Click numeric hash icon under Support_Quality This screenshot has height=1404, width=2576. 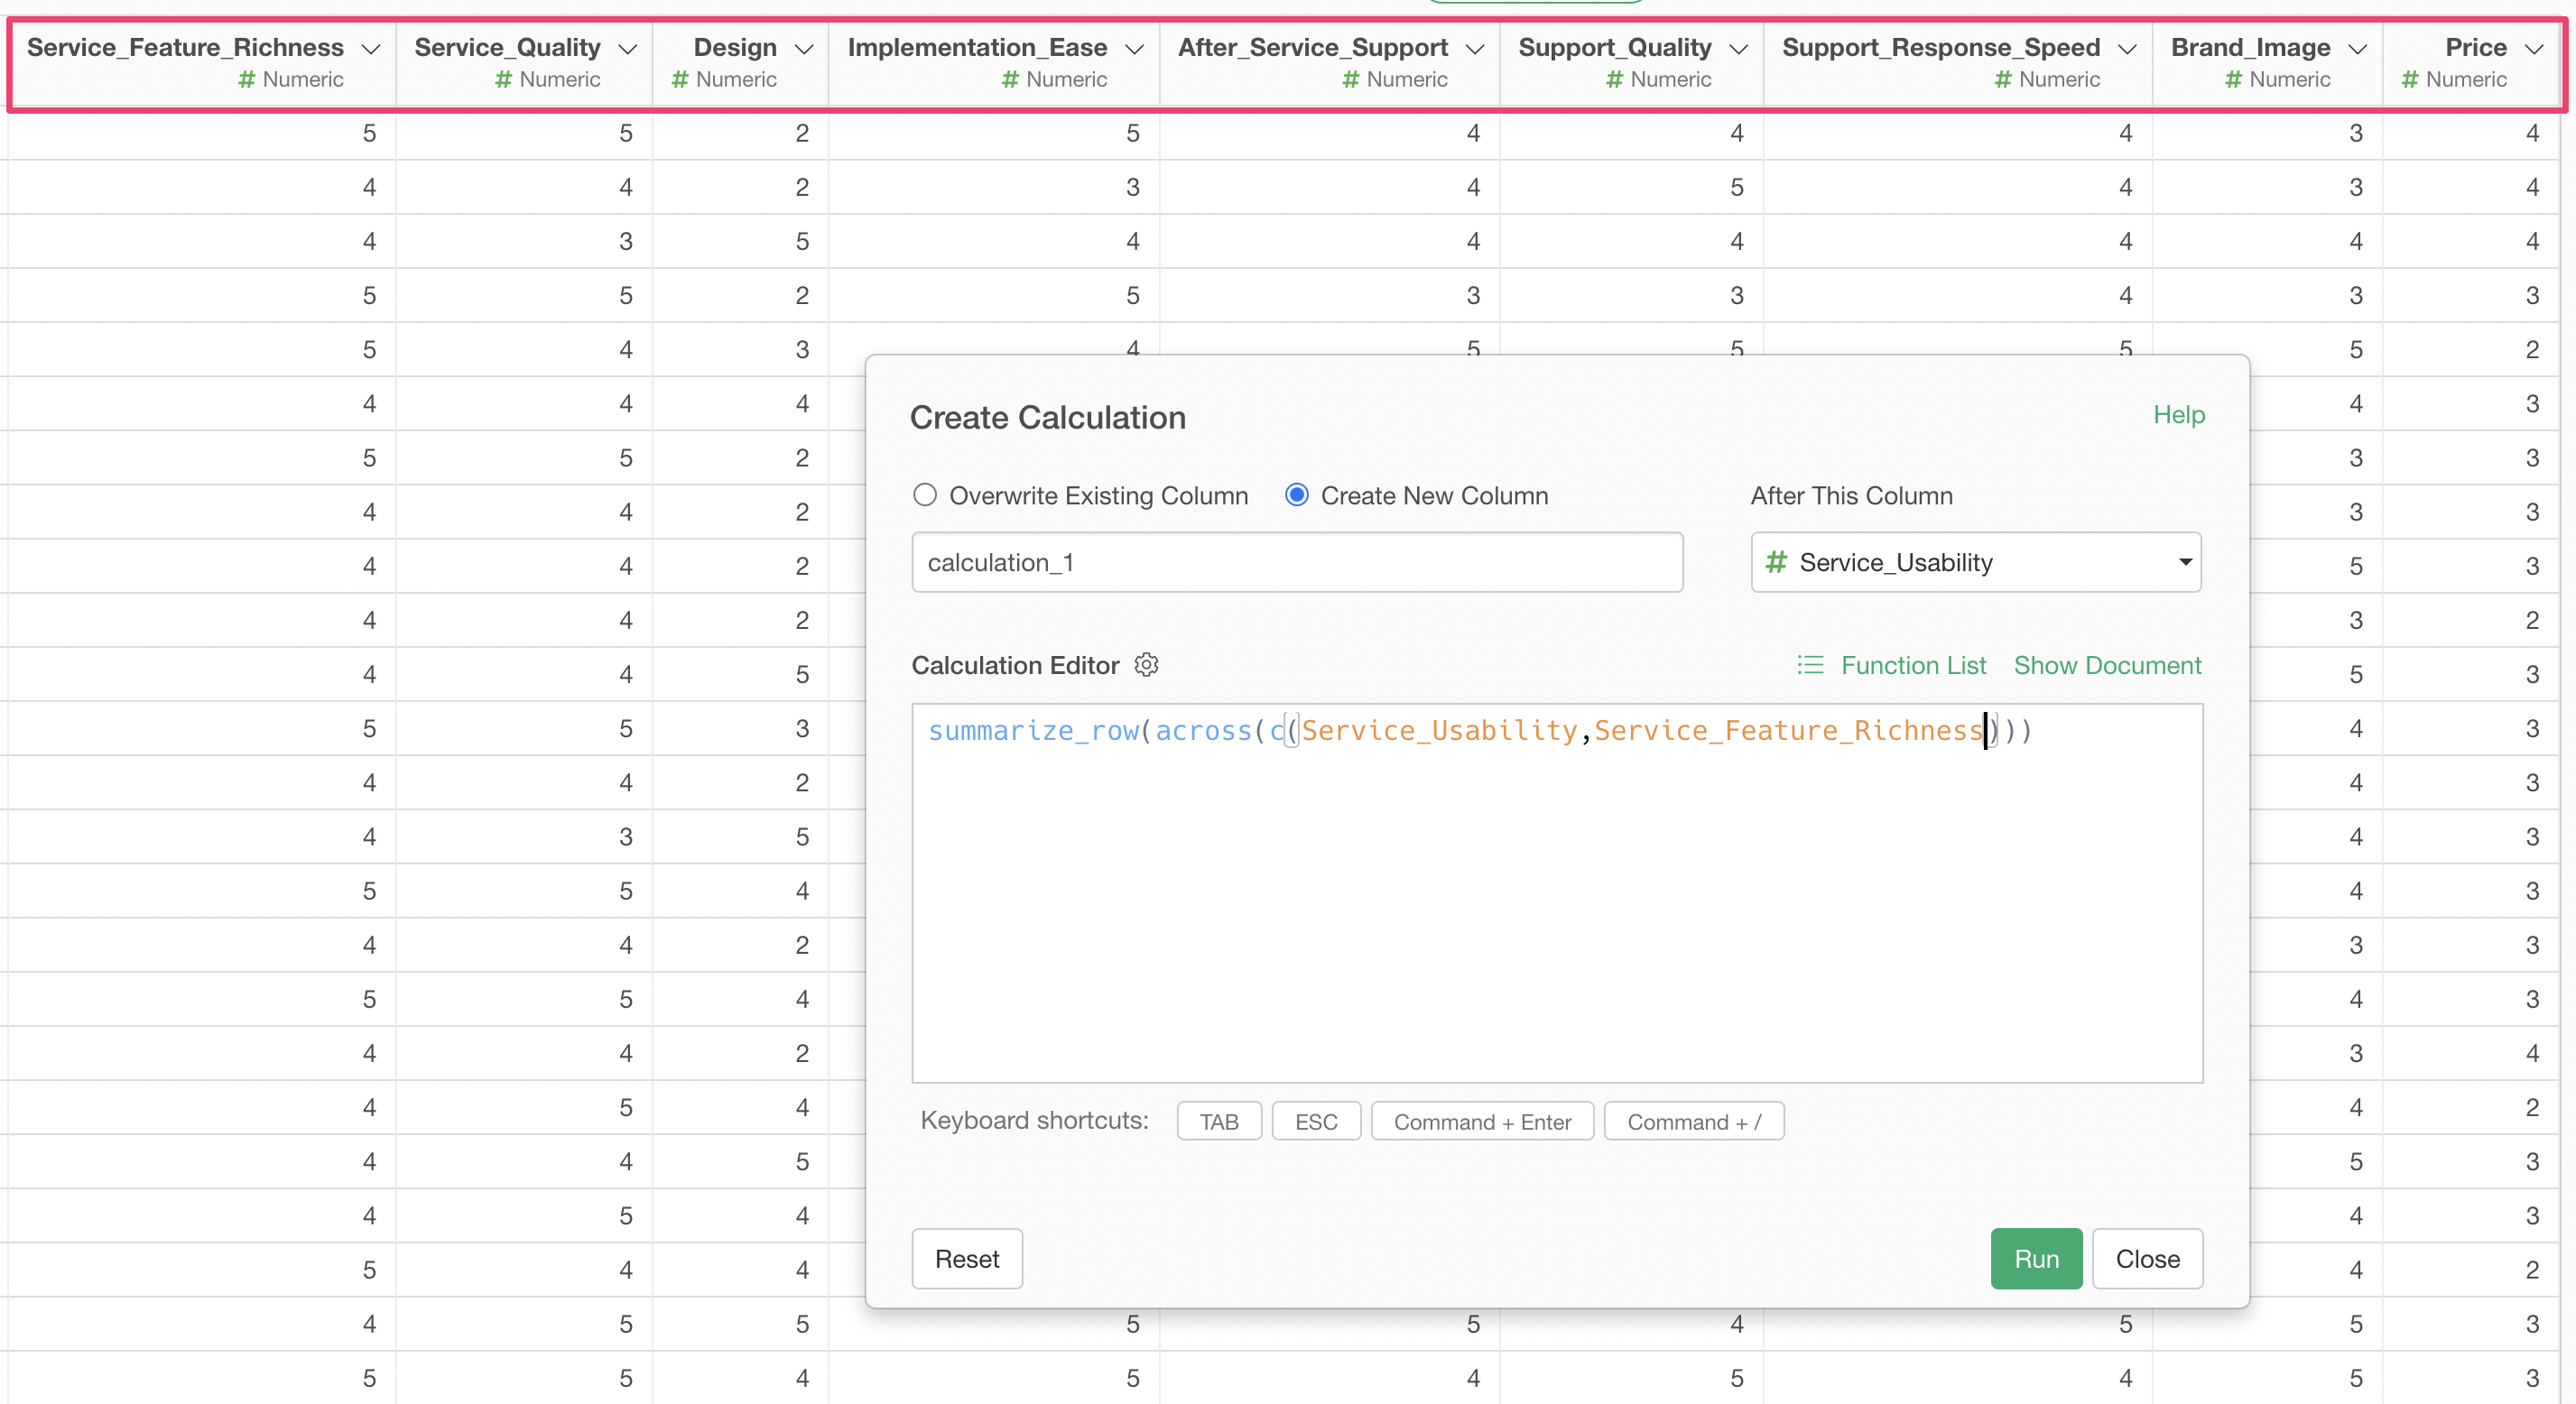(x=1614, y=79)
